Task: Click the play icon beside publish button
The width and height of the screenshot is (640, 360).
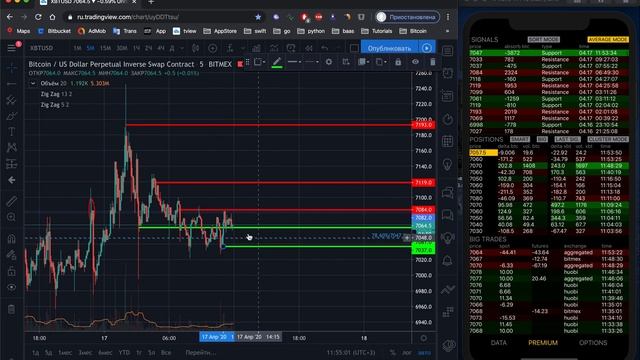Action: click(427, 48)
